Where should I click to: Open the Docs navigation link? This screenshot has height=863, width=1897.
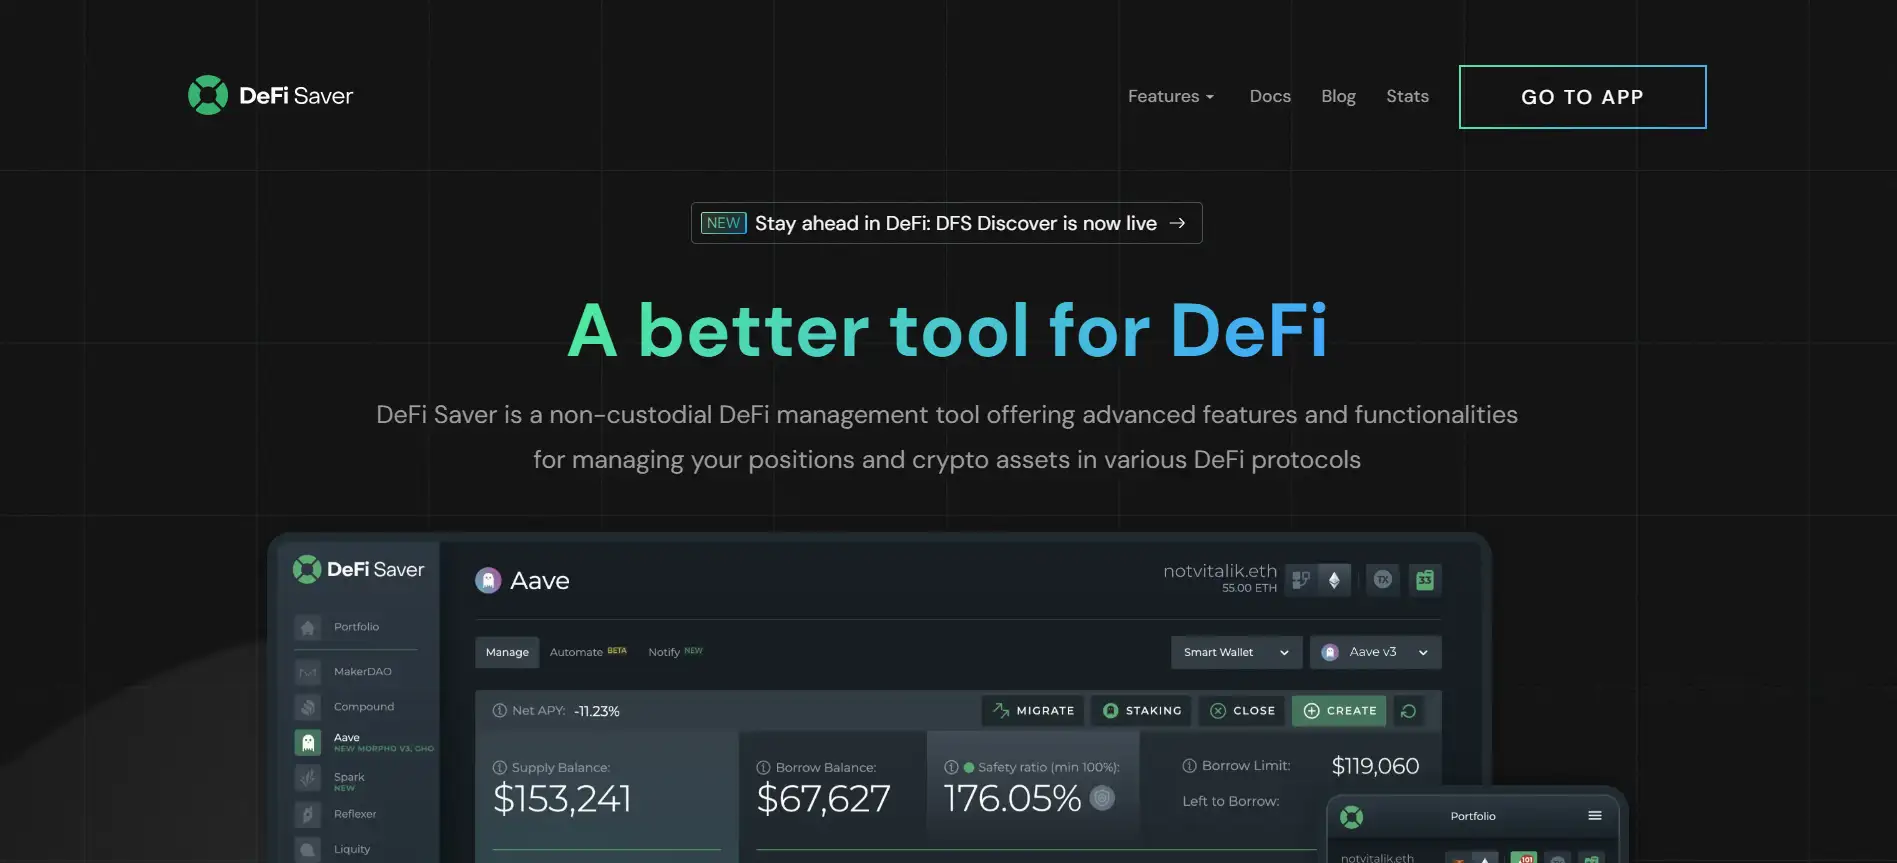pos(1270,97)
